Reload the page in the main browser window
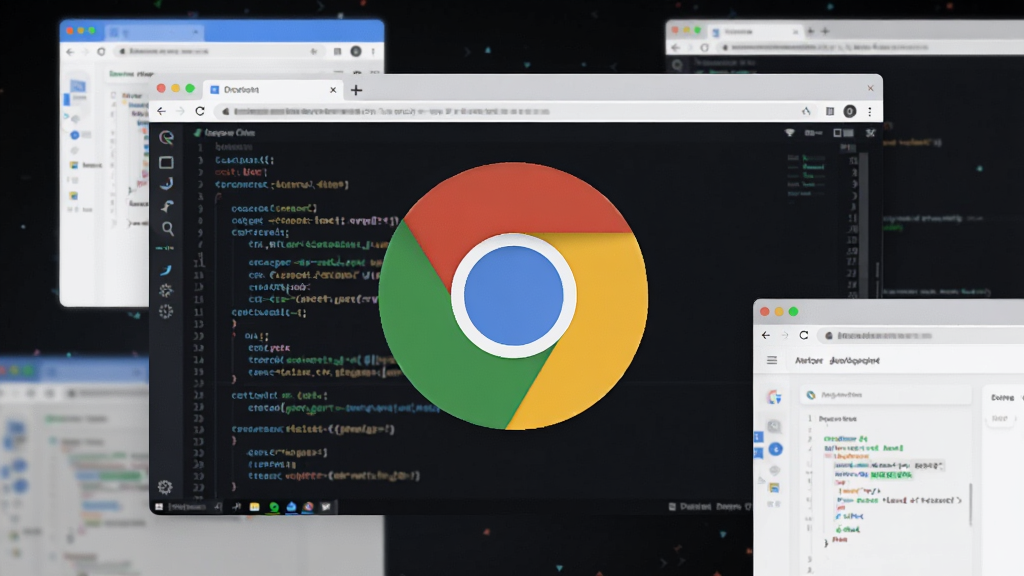 [x=200, y=112]
